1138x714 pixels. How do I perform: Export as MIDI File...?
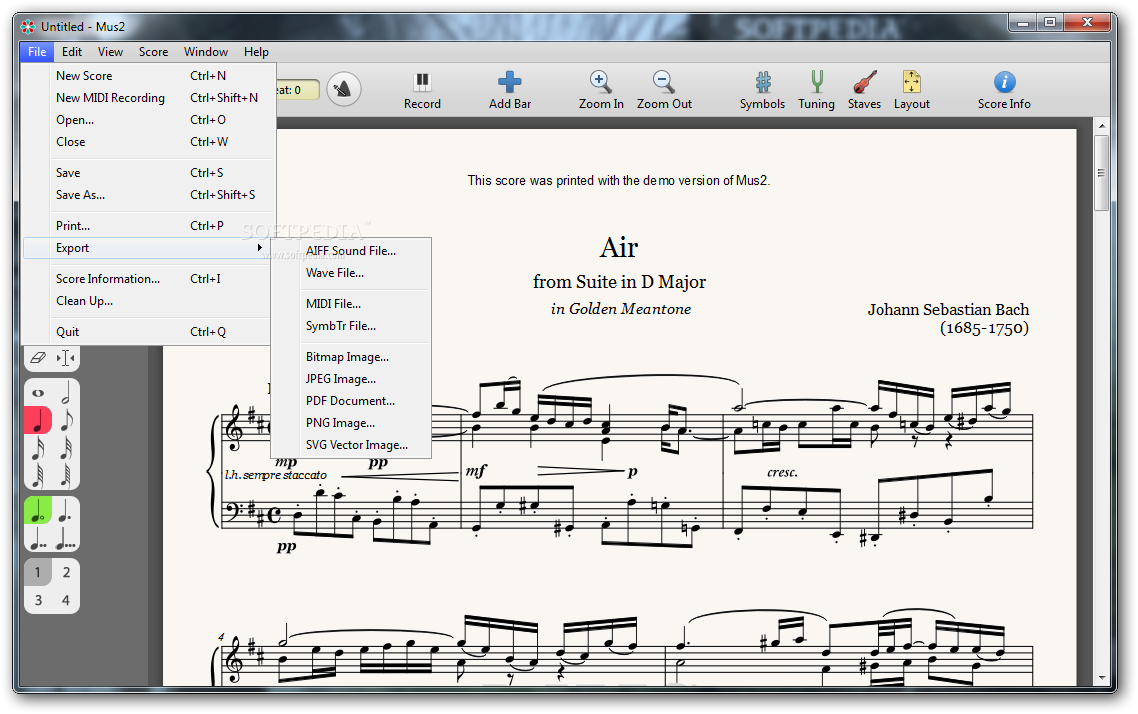pyautogui.click(x=351, y=304)
